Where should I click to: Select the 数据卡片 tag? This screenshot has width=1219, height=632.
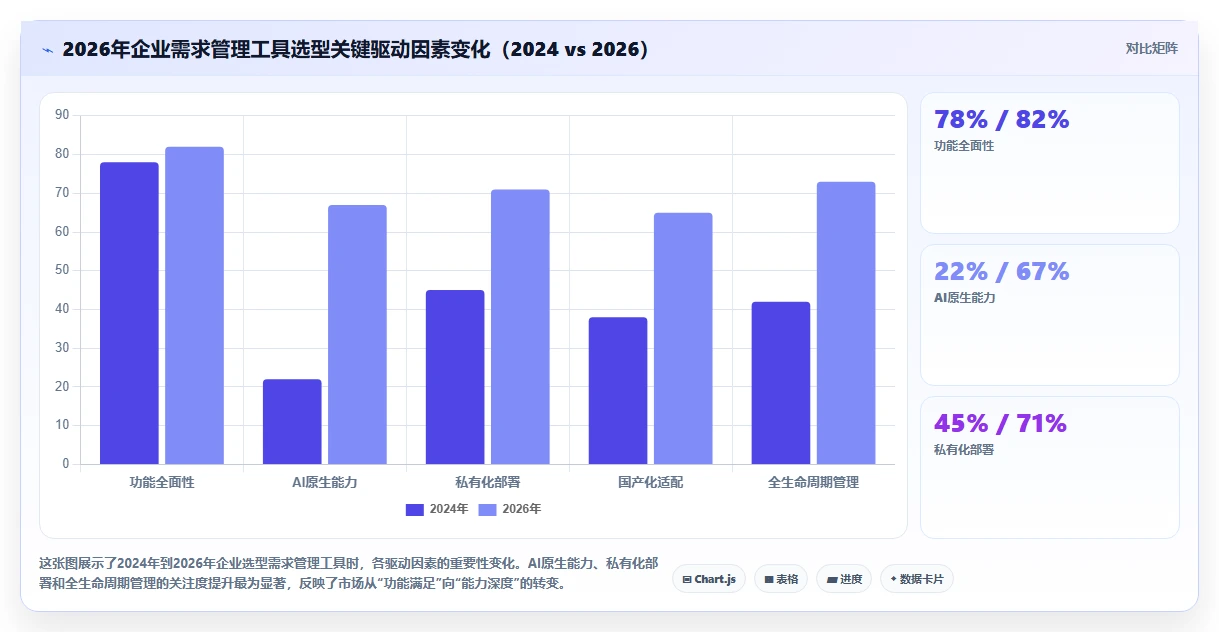point(916,579)
